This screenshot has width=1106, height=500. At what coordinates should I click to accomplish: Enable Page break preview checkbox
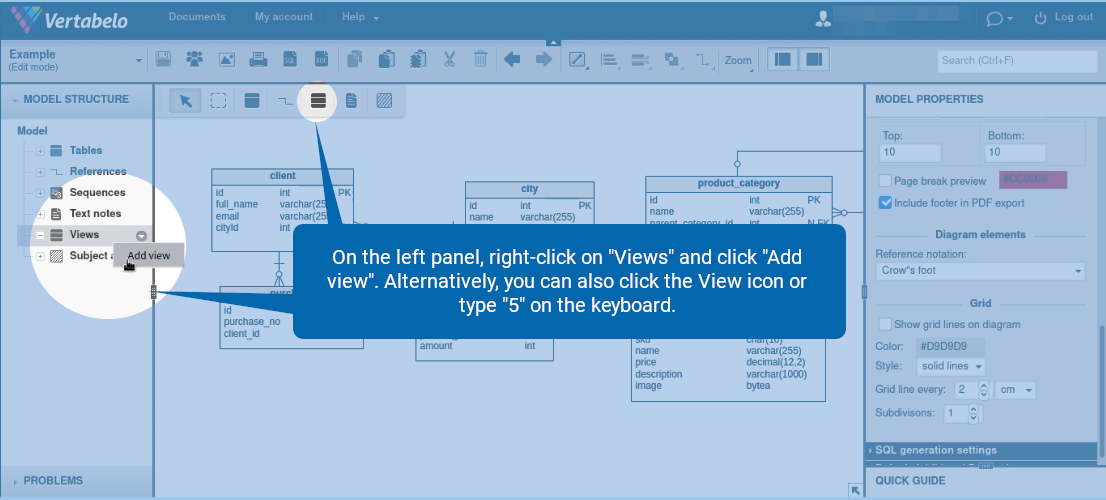coord(886,181)
